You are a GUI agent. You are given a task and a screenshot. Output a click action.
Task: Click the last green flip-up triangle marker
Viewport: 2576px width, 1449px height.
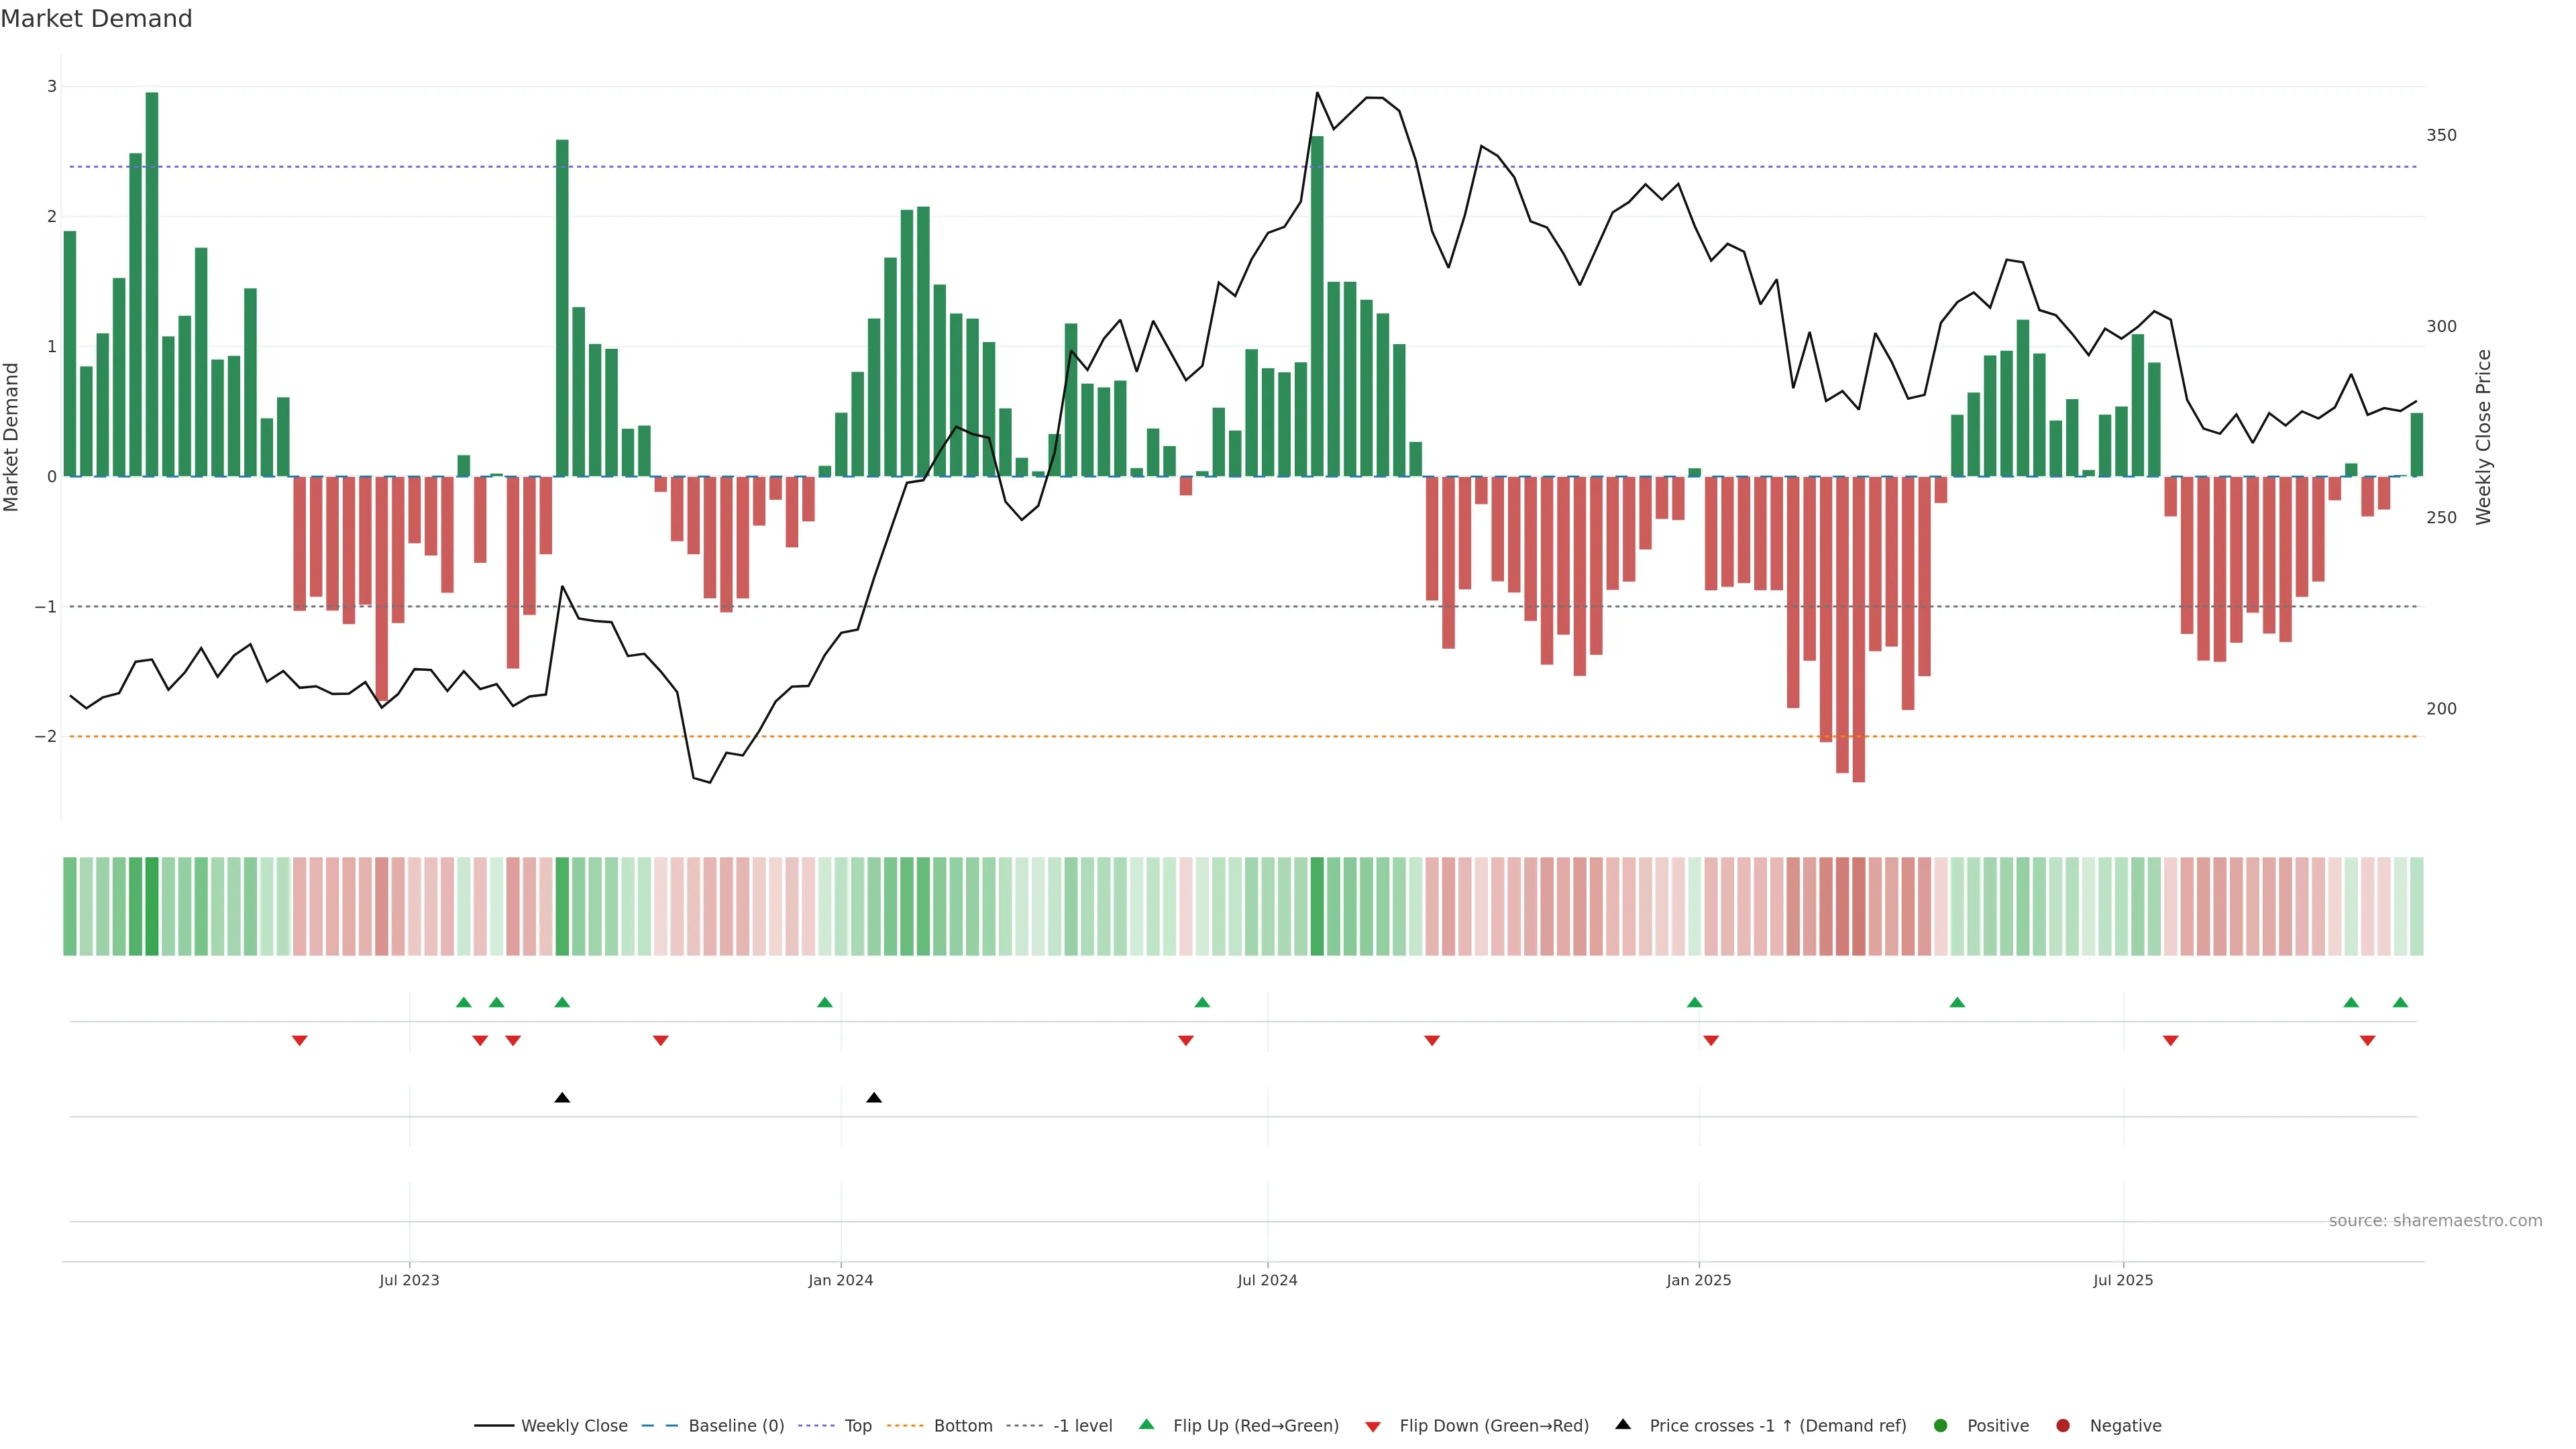2400,1002
